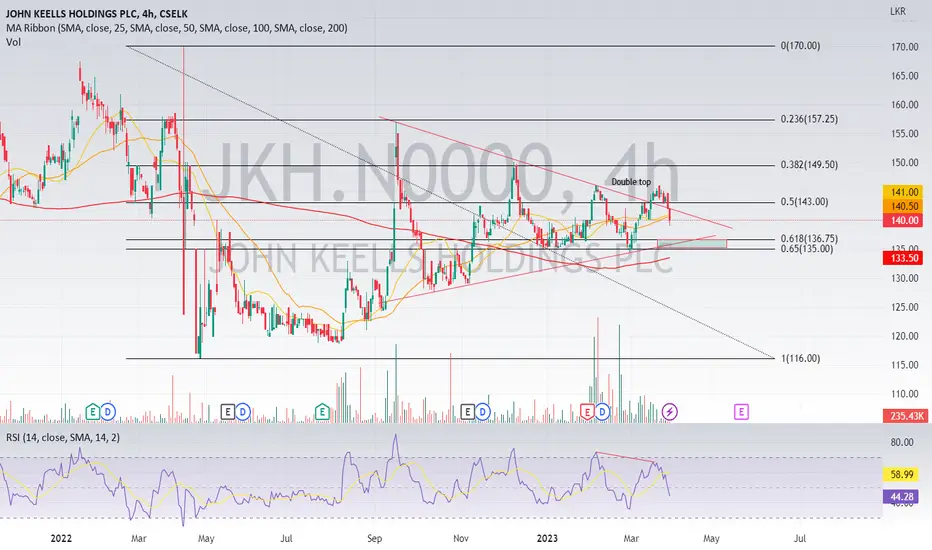
Task: Click the orange 140.50 price tag
Action: (905, 206)
